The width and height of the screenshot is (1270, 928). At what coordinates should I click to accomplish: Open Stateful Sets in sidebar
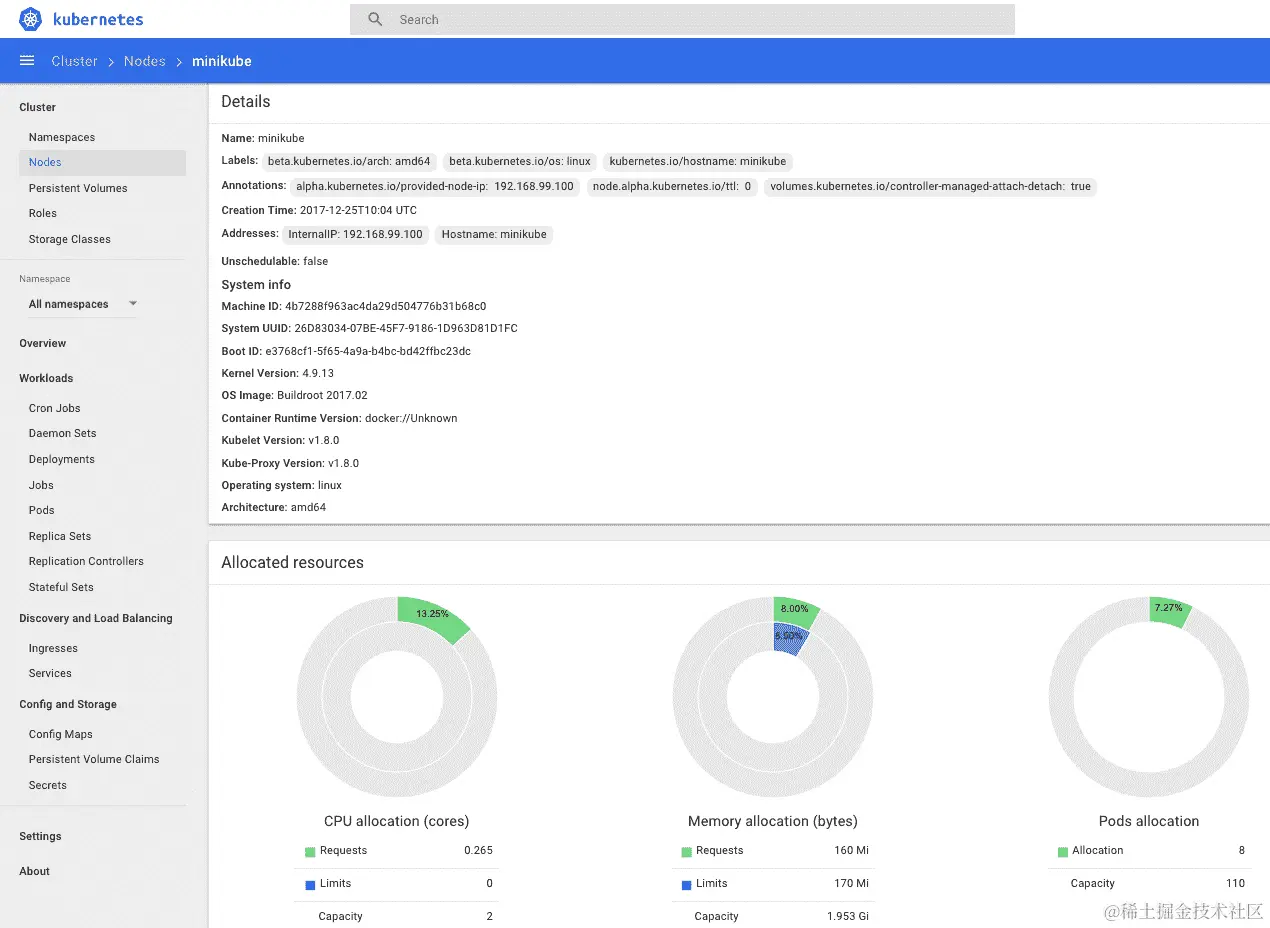61,587
